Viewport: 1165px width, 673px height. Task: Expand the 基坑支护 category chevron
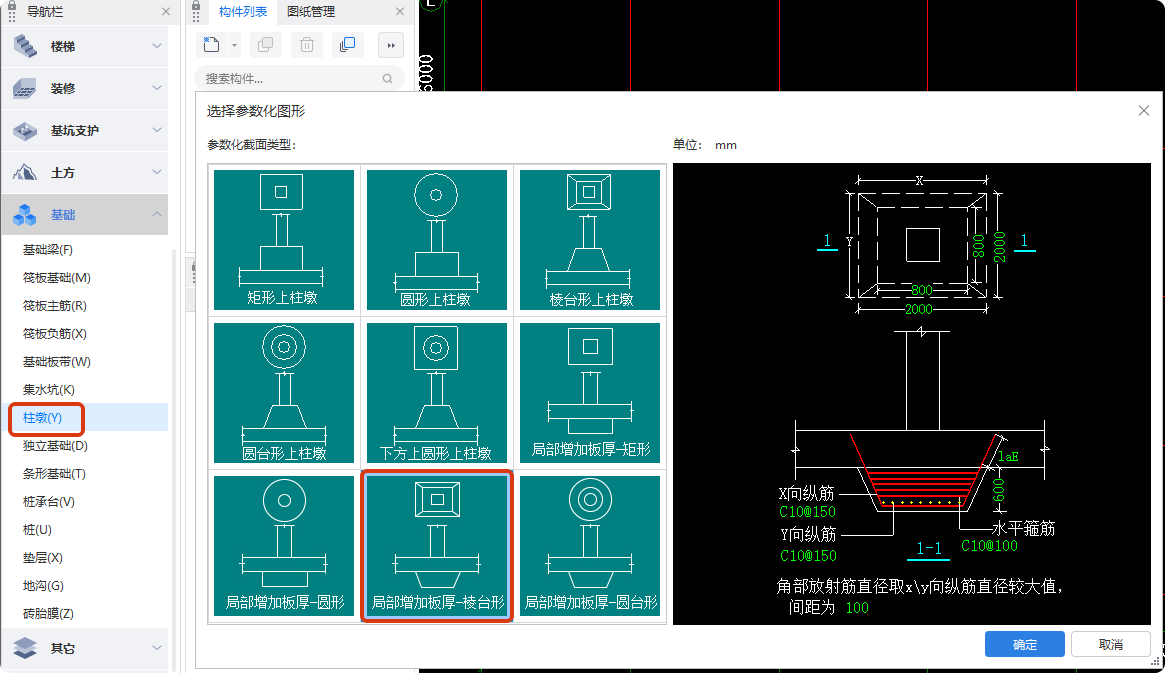click(157, 130)
